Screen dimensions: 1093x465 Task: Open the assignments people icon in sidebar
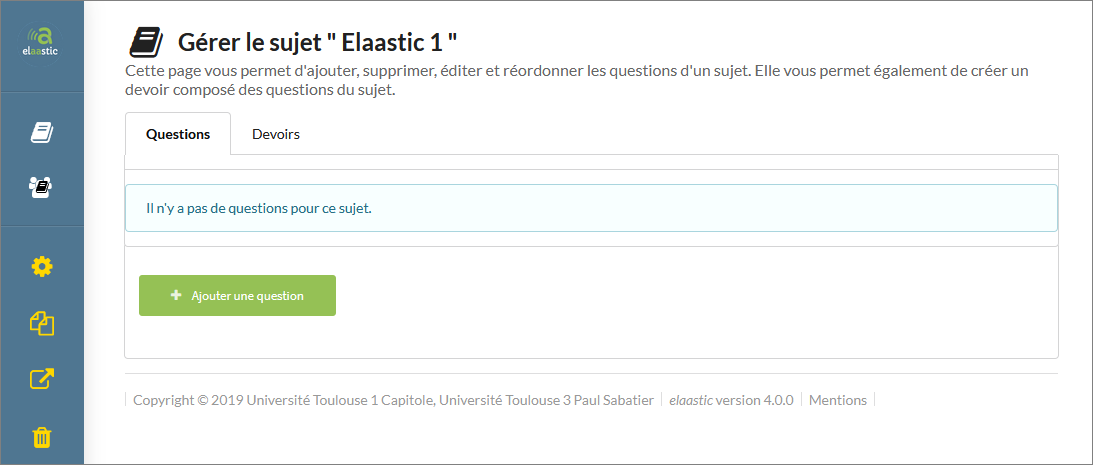42,185
